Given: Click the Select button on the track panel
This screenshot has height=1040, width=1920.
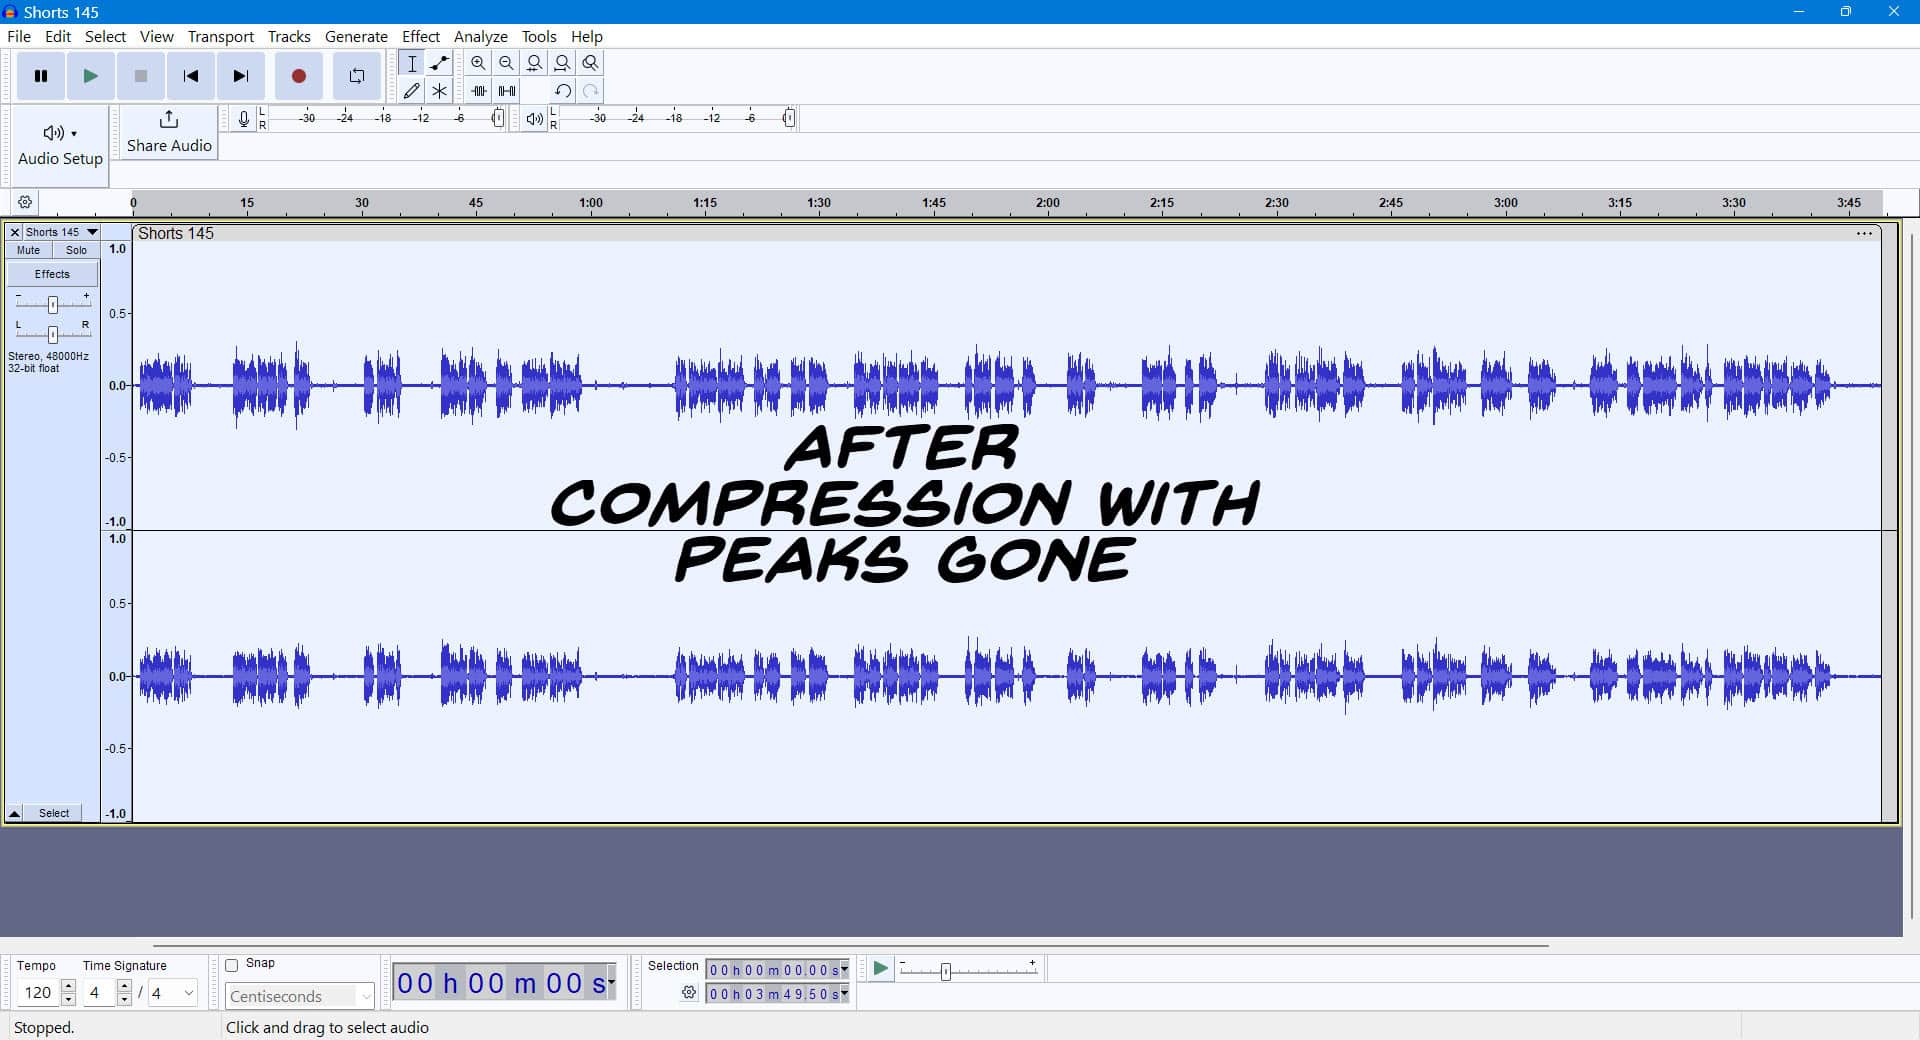Looking at the screenshot, I should pyautogui.click(x=54, y=813).
